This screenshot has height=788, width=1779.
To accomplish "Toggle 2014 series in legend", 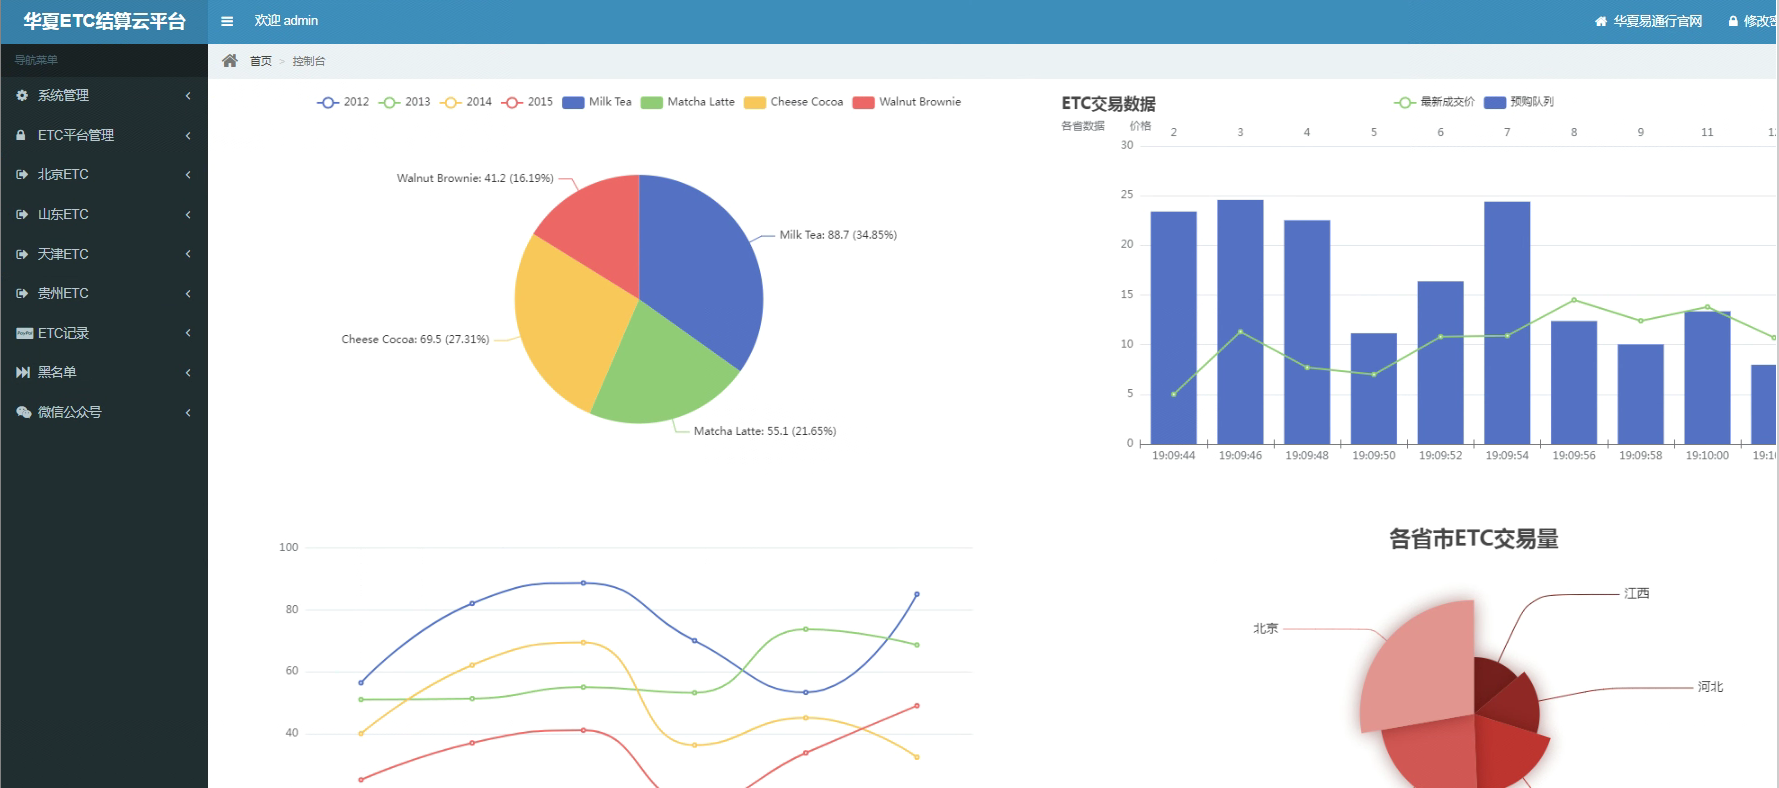I will [466, 102].
